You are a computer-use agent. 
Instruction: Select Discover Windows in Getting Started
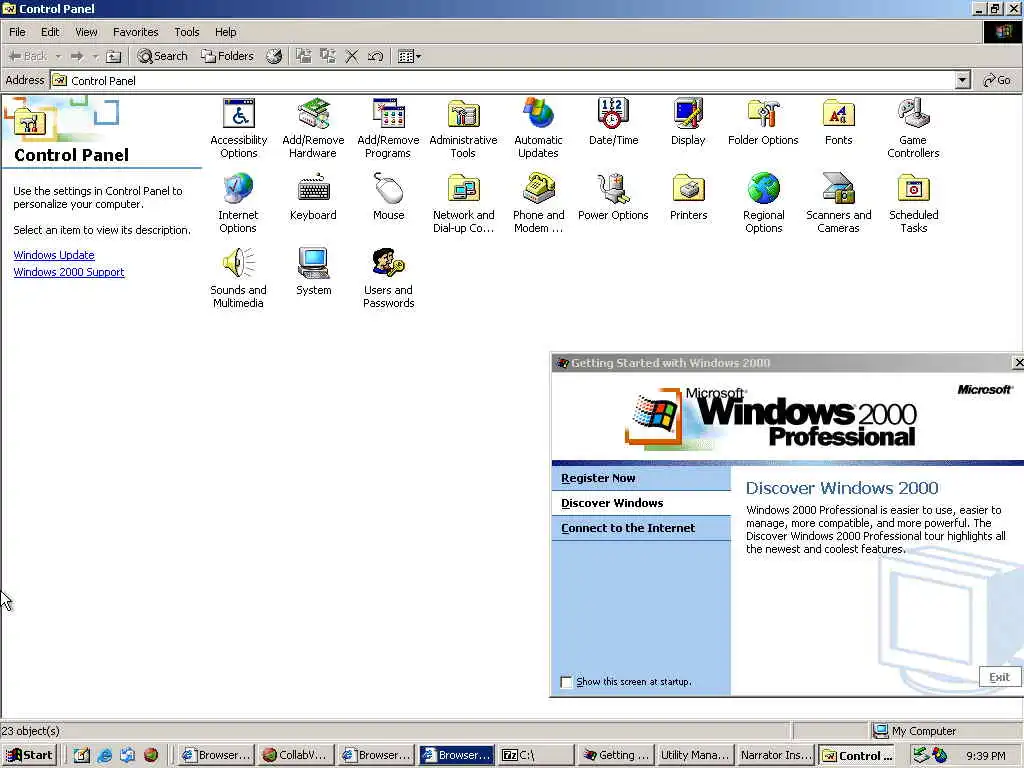click(x=641, y=503)
